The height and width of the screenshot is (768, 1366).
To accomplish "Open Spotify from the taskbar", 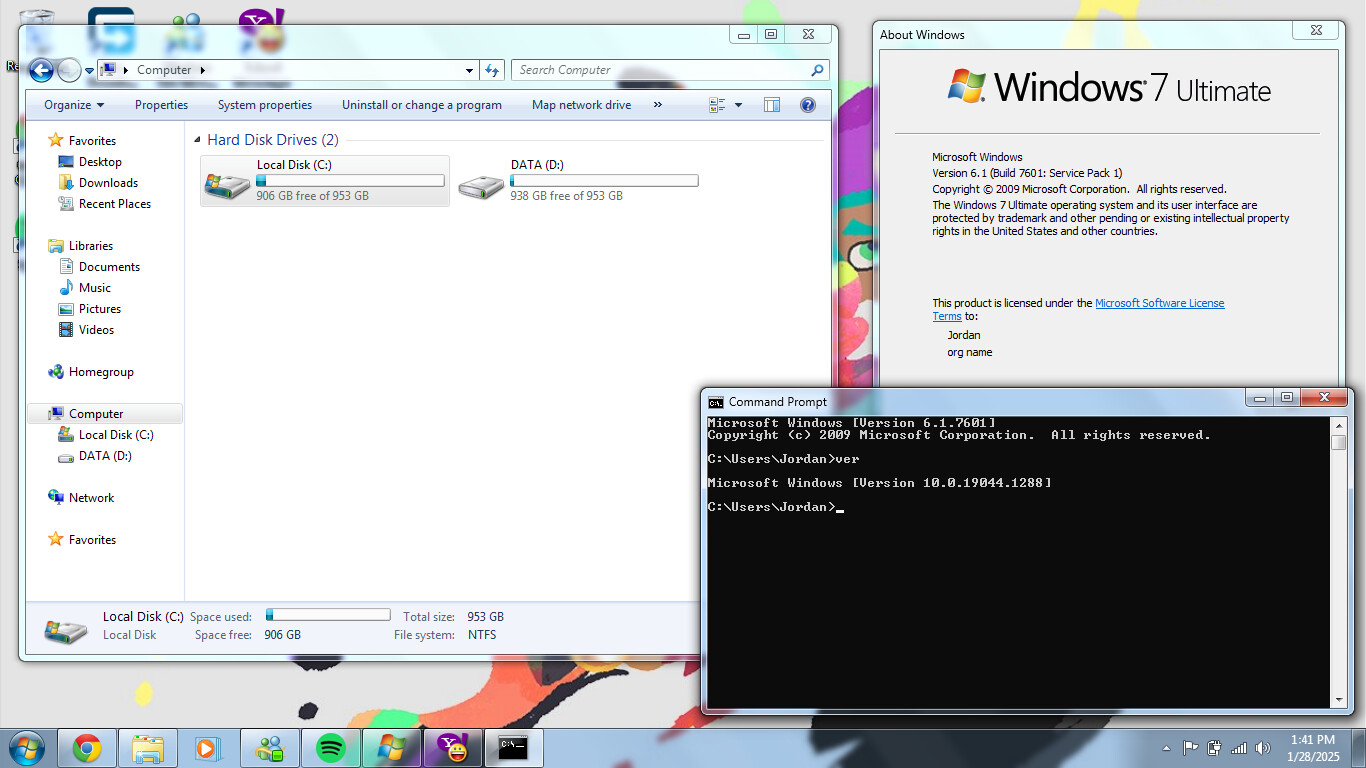I will click(x=331, y=748).
